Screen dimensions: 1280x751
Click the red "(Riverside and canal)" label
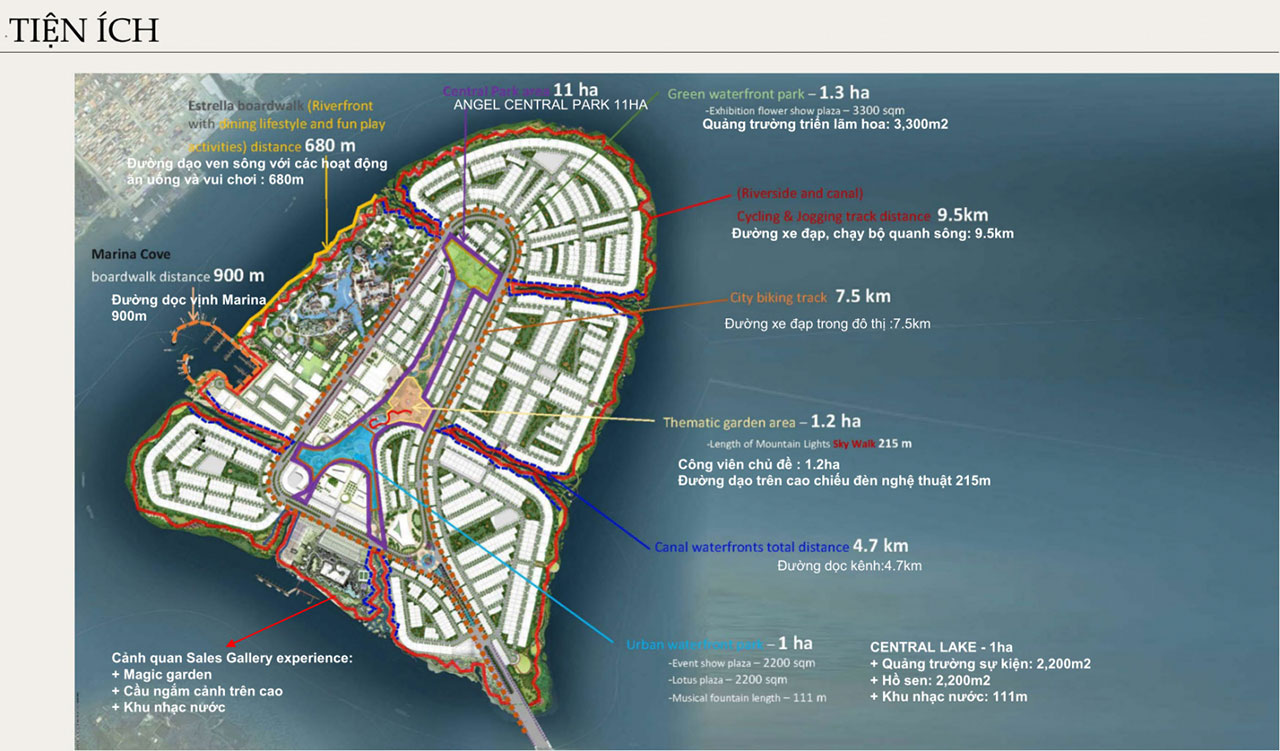799,193
